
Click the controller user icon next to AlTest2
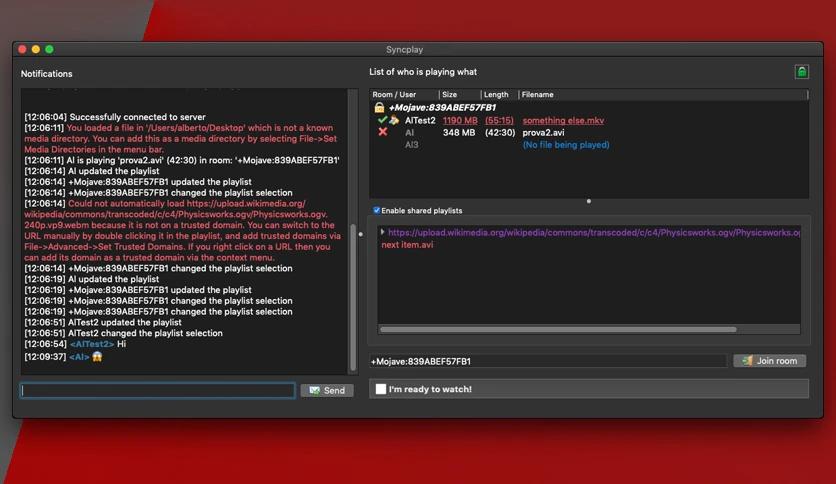tap(394, 120)
